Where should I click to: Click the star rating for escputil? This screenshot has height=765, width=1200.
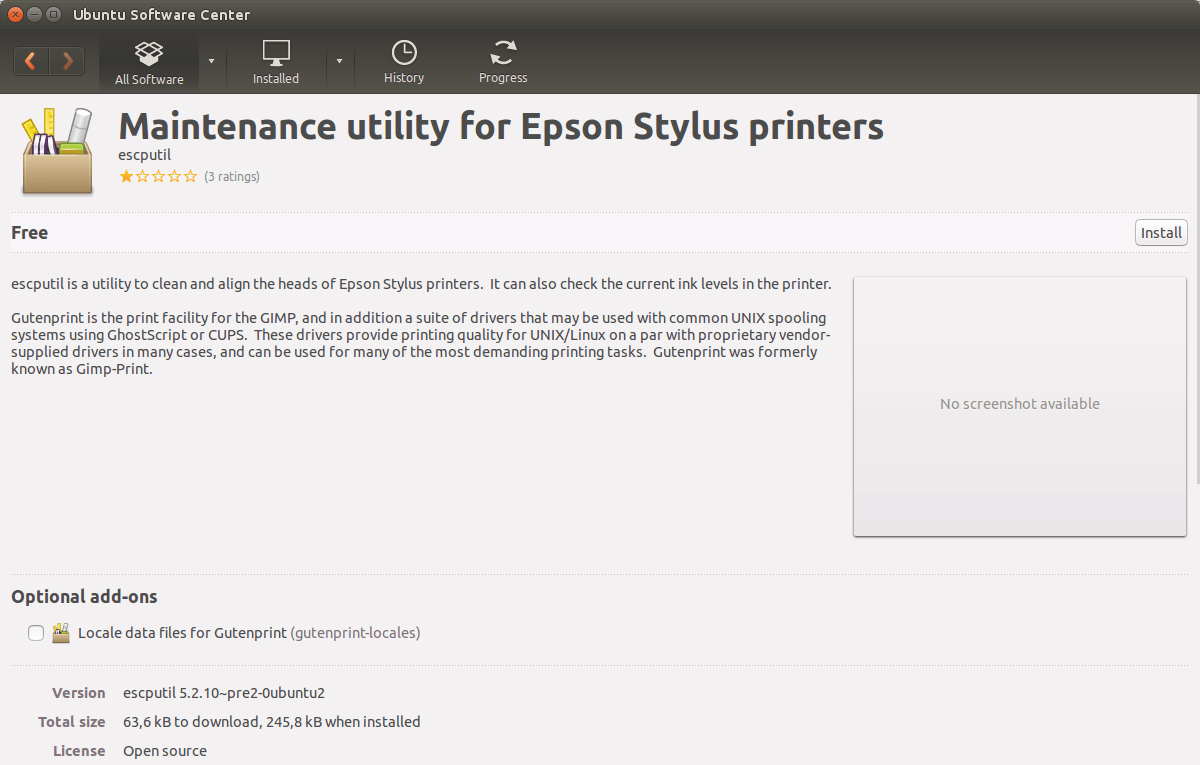(x=158, y=177)
